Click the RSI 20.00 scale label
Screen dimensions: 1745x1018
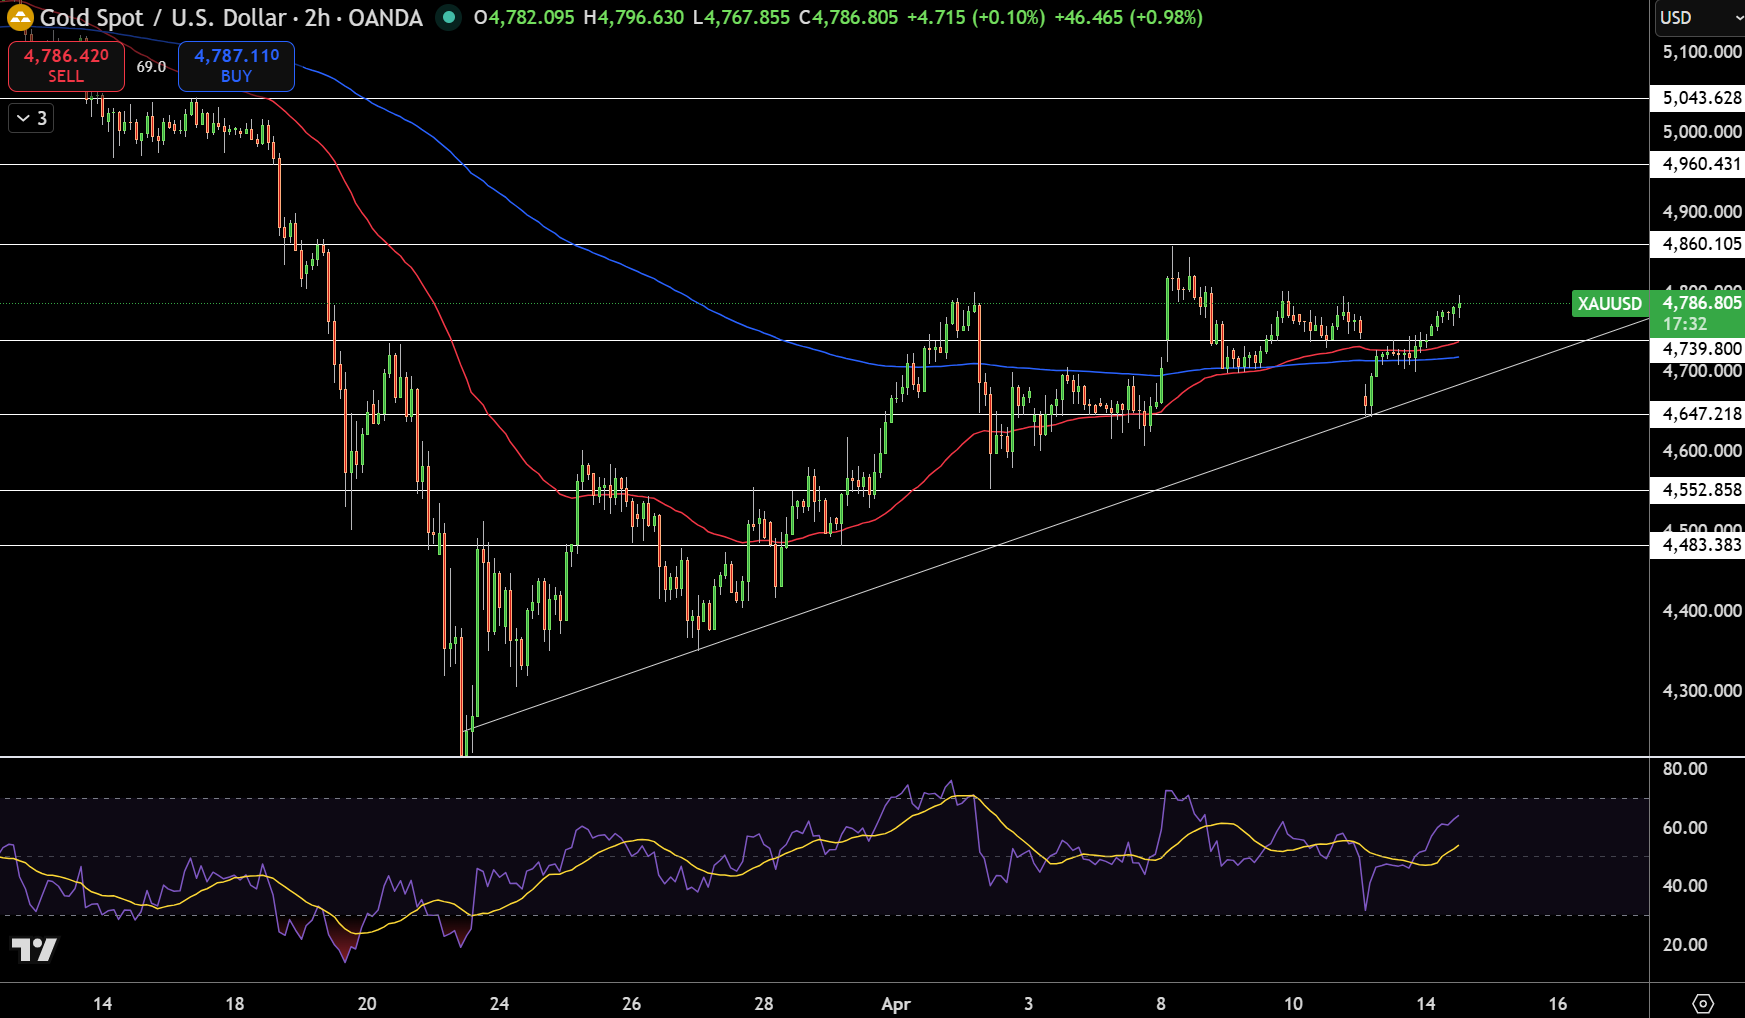point(1685,945)
